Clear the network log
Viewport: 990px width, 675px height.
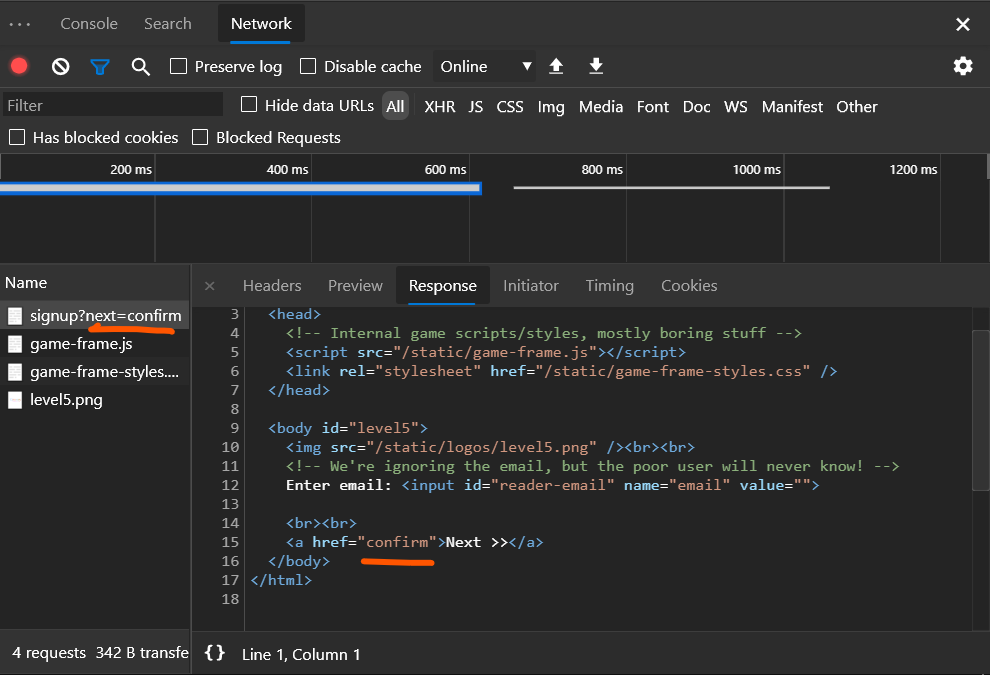[x=61, y=66]
